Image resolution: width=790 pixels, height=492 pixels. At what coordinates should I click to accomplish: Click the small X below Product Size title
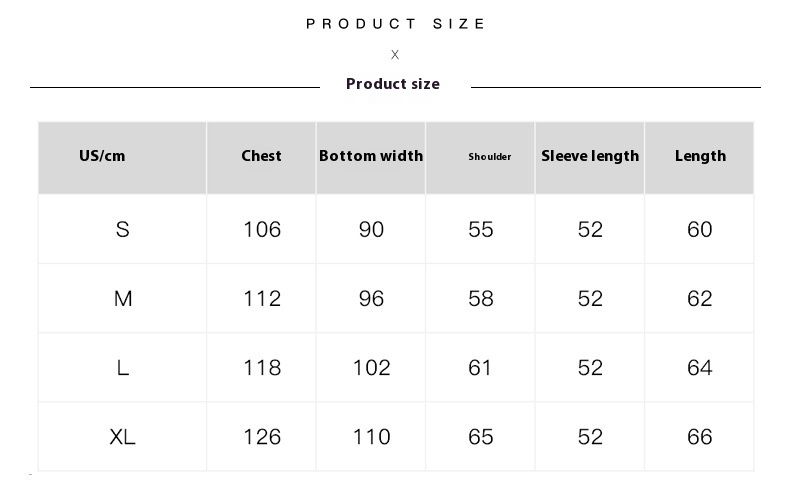pos(395,55)
